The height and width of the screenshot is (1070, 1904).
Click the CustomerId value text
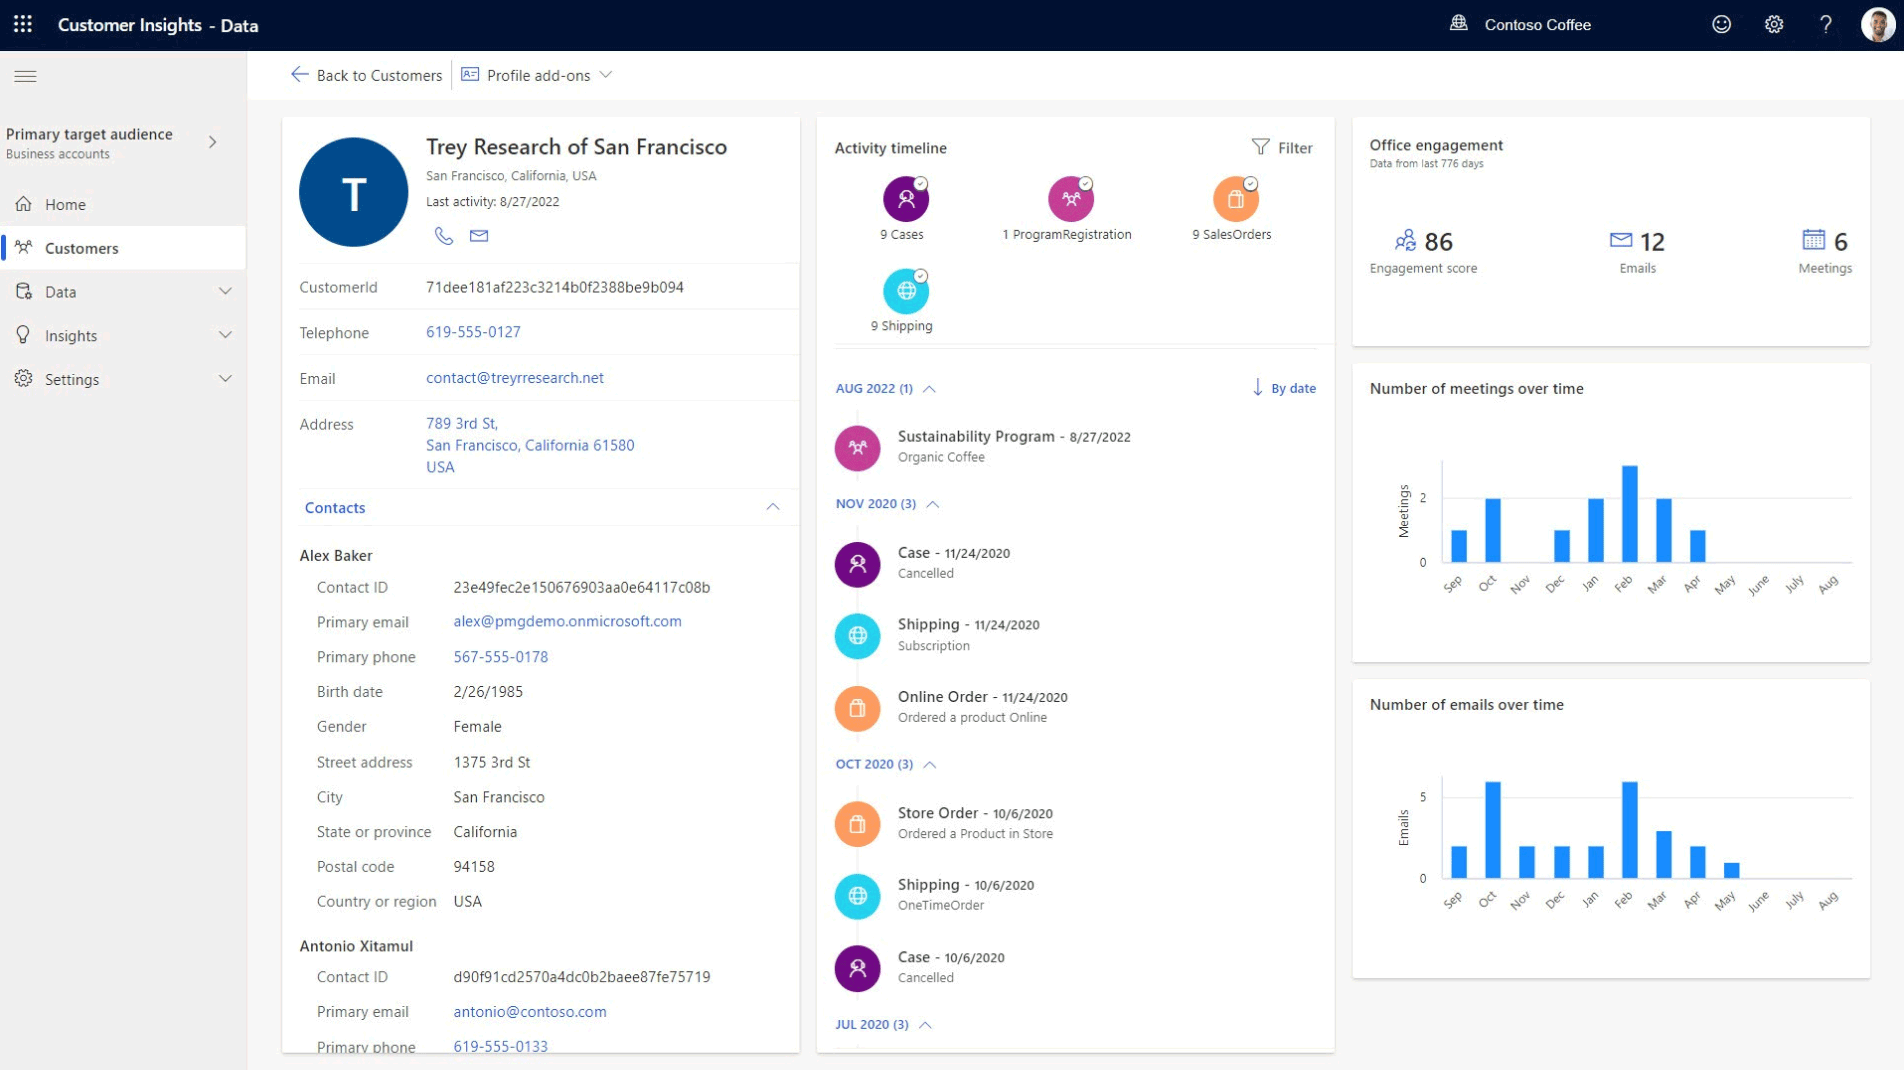[x=554, y=287]
